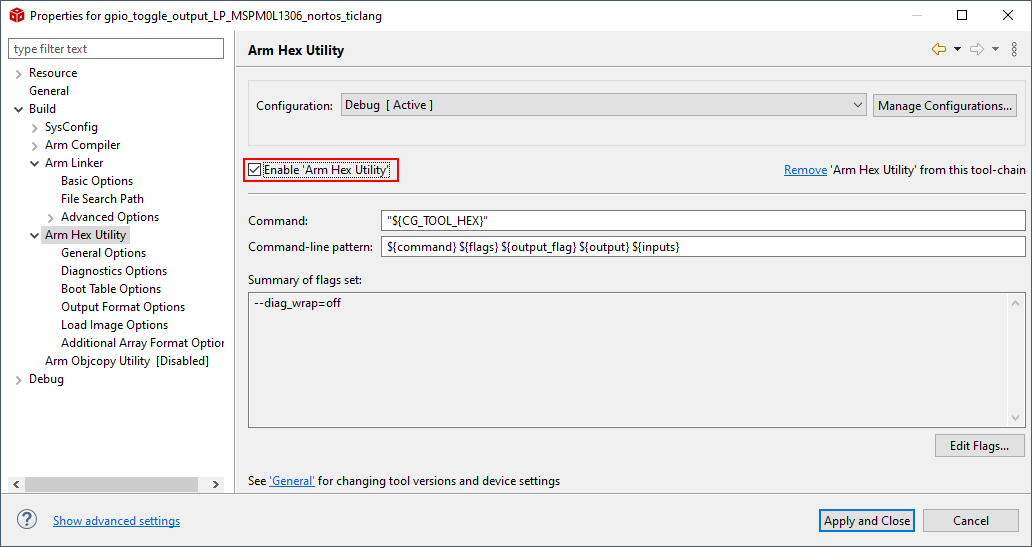Select Output Format Options in tree
This screenshot has height=547, width=1032.
pyautogui.click(x=122, y=307)
